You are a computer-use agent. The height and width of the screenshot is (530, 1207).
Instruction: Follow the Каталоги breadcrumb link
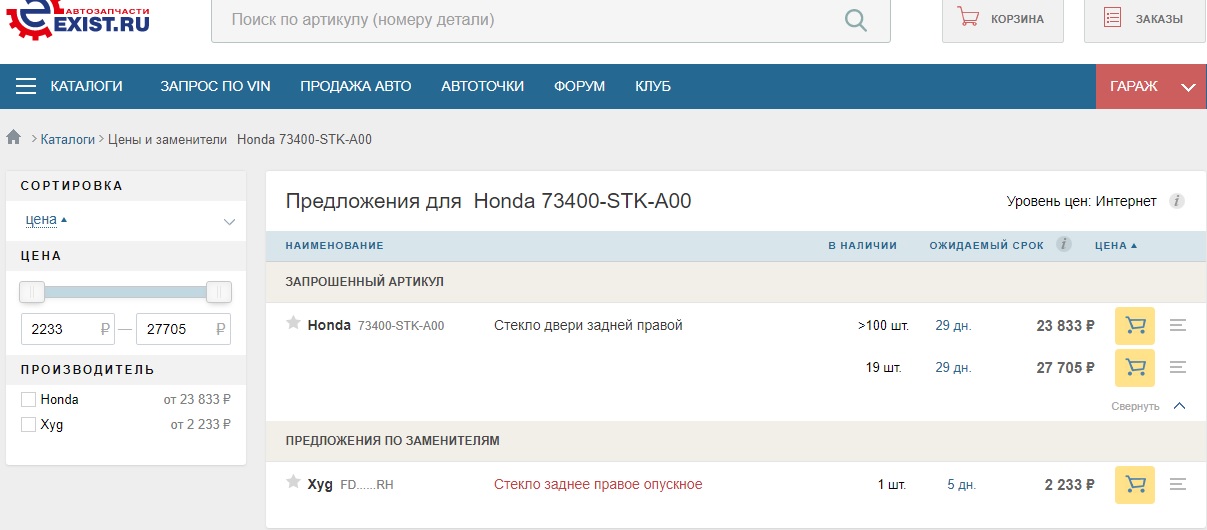point(68,139)
